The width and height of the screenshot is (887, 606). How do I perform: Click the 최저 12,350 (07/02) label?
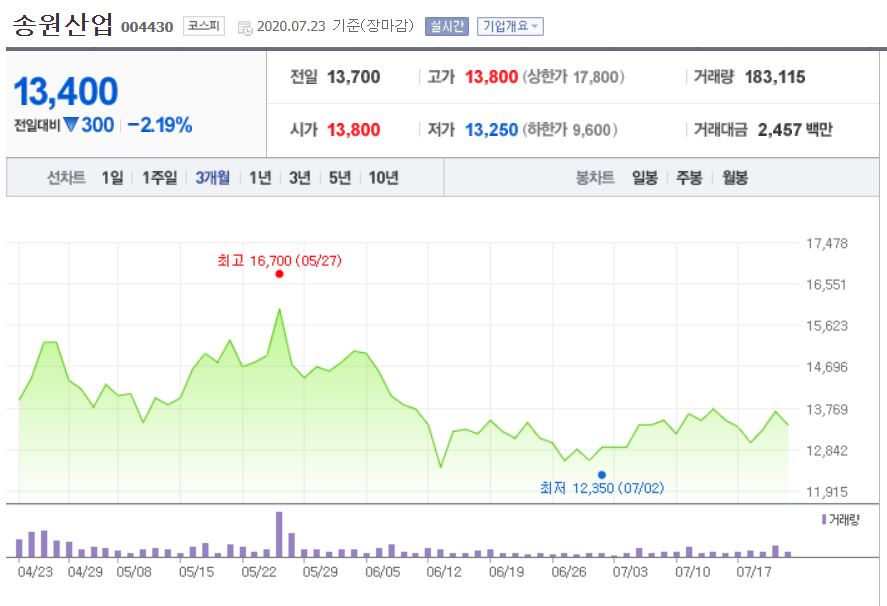click(x=602, y=488)
